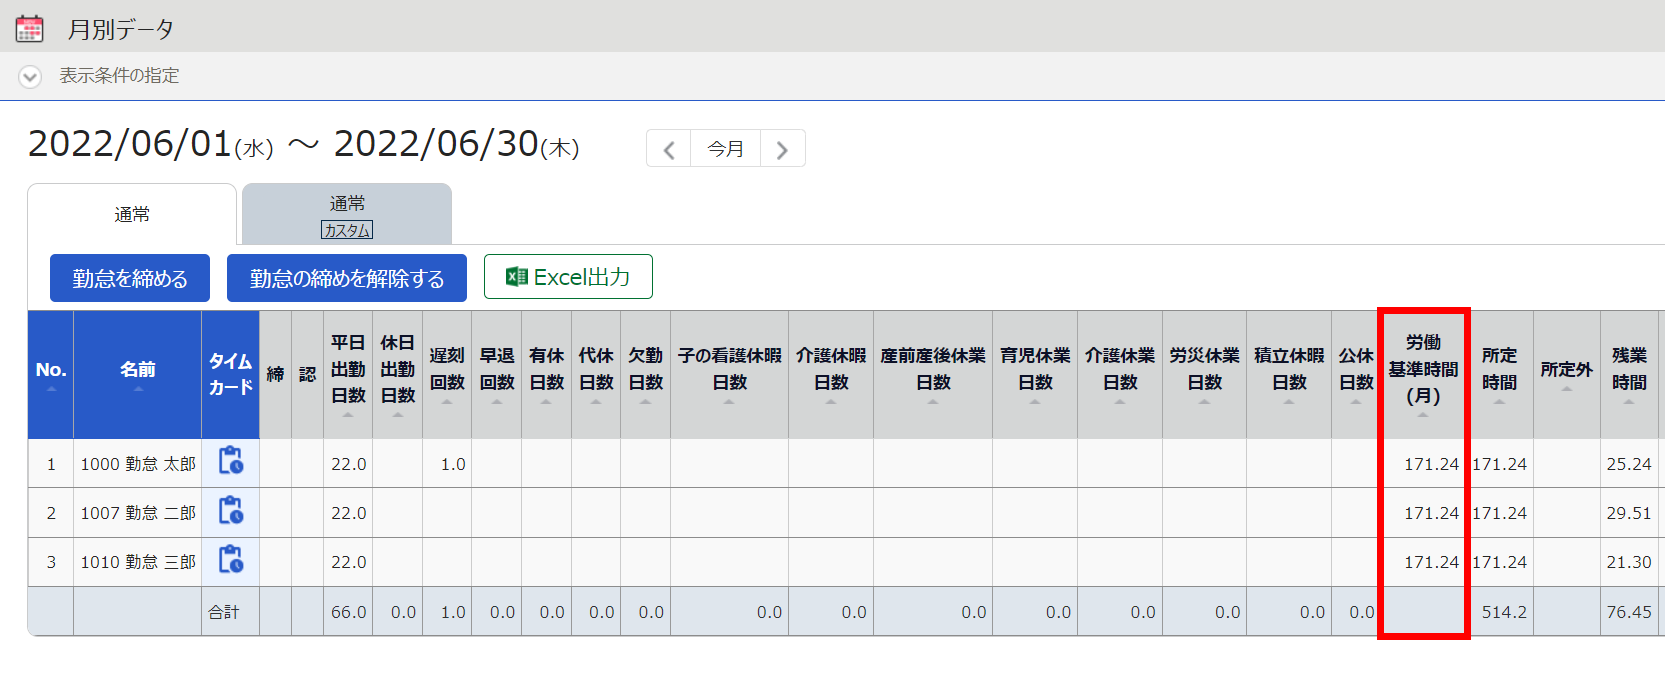This screenshot has width=1665, height=676.
Task: Click employee name 1000 勤怠 太郎
Action: click(x=138, y=464)
